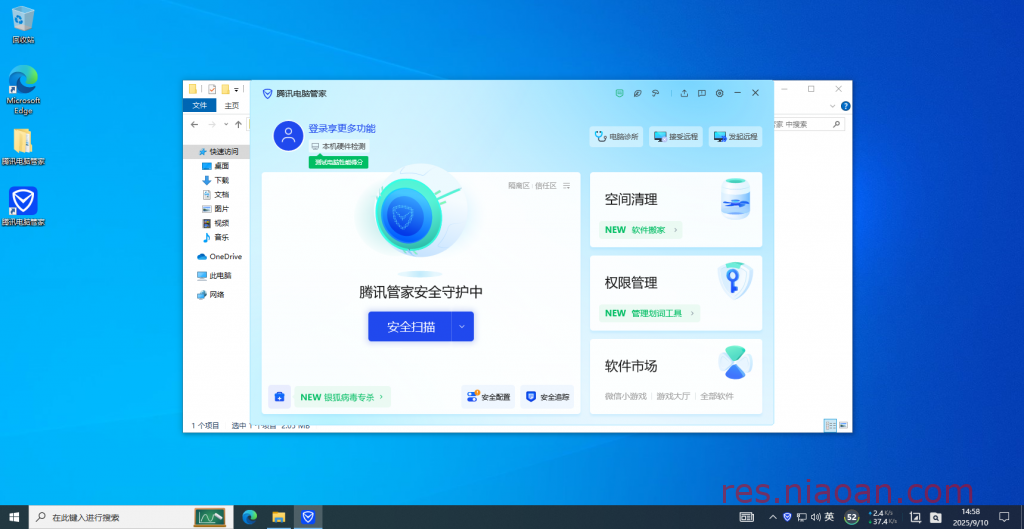Click the blue user avatar circle

point(288,136)
